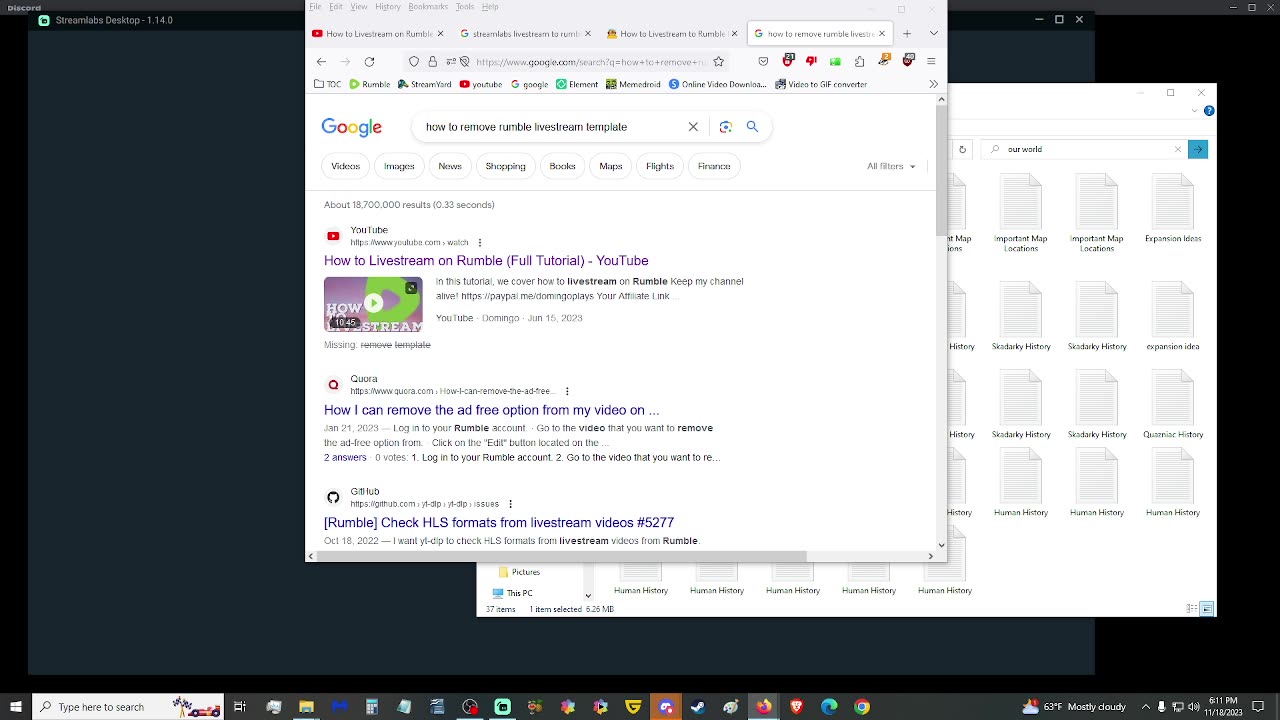
Task: Filter Google results by News
Action: tap(450, 166)
